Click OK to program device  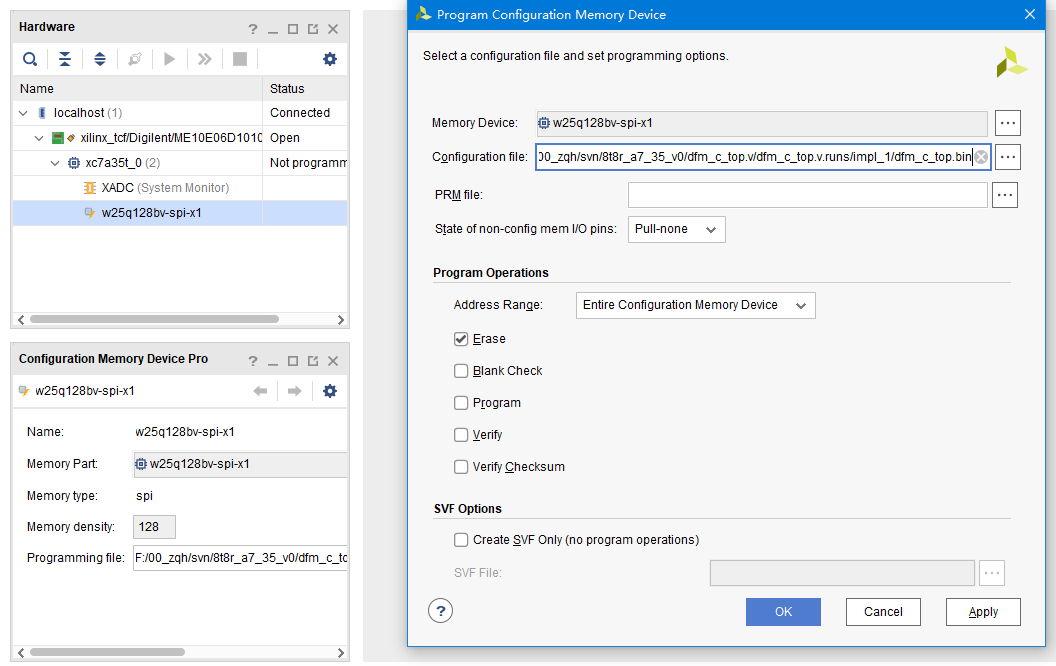click(783, 612)
